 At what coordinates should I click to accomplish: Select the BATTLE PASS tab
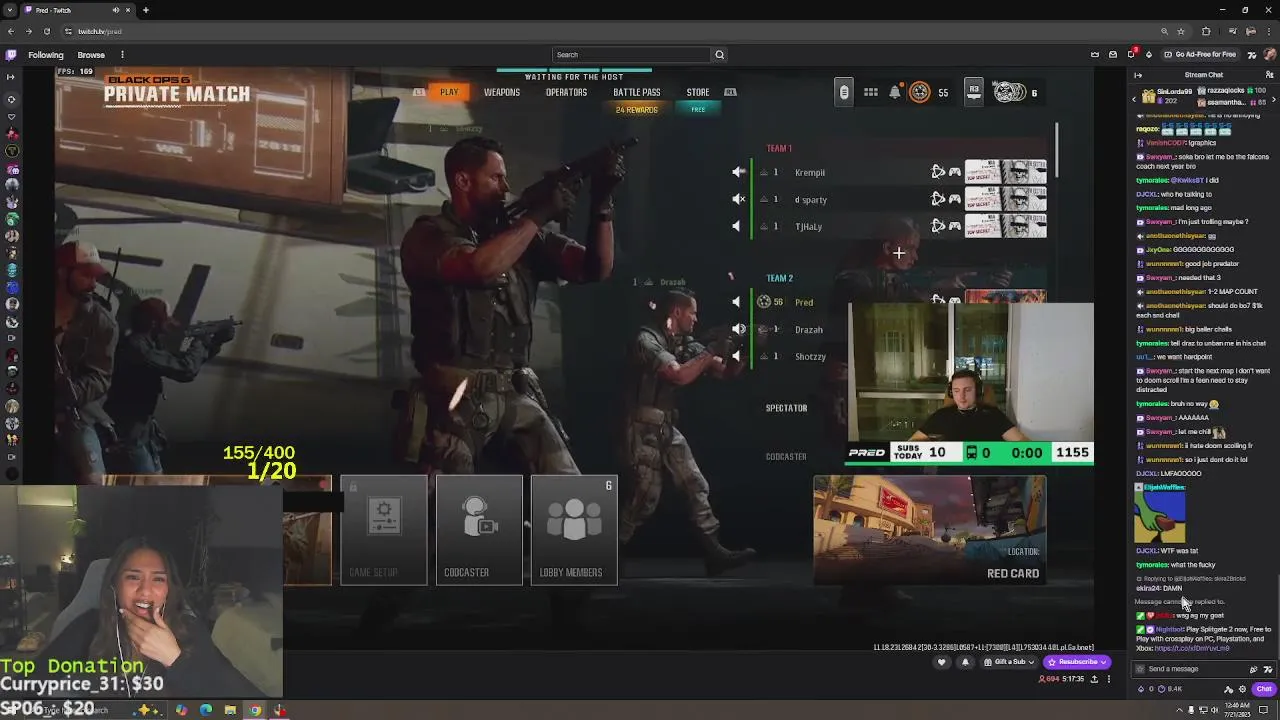[637, 92]
